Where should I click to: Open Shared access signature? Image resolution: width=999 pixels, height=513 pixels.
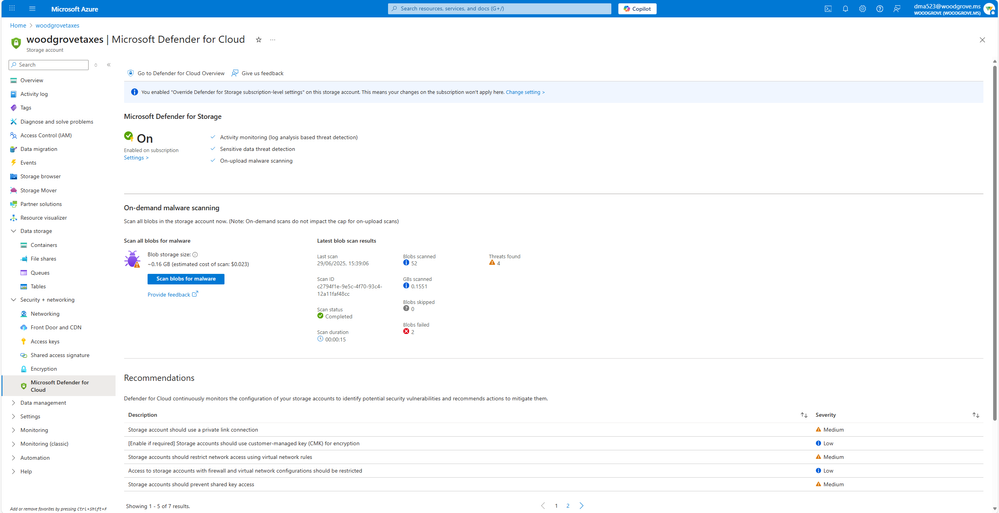coord(58,355)
